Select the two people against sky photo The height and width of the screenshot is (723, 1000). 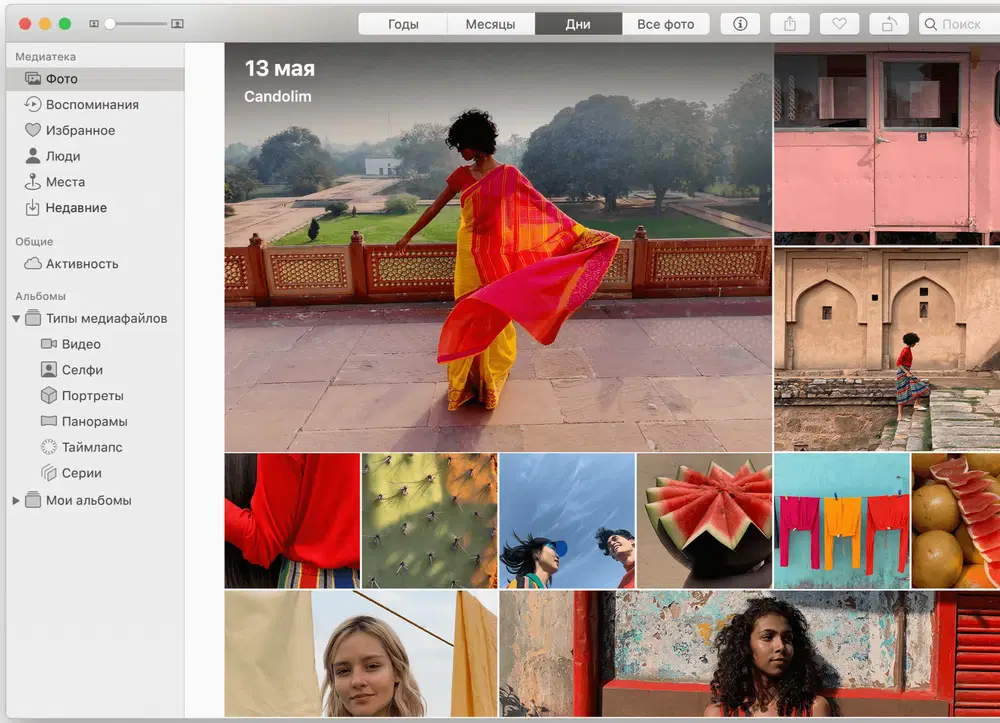pyautogui.click(x=567, y=520)
